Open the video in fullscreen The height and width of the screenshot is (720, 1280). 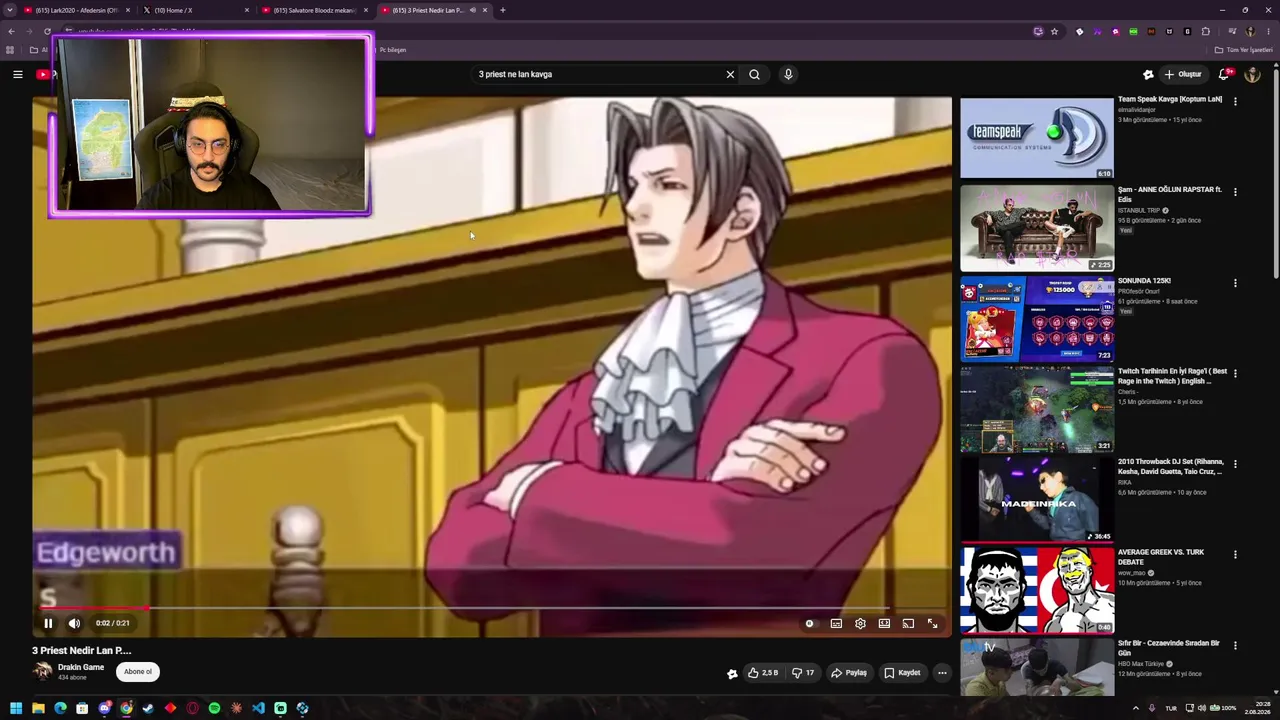[932, 624]
